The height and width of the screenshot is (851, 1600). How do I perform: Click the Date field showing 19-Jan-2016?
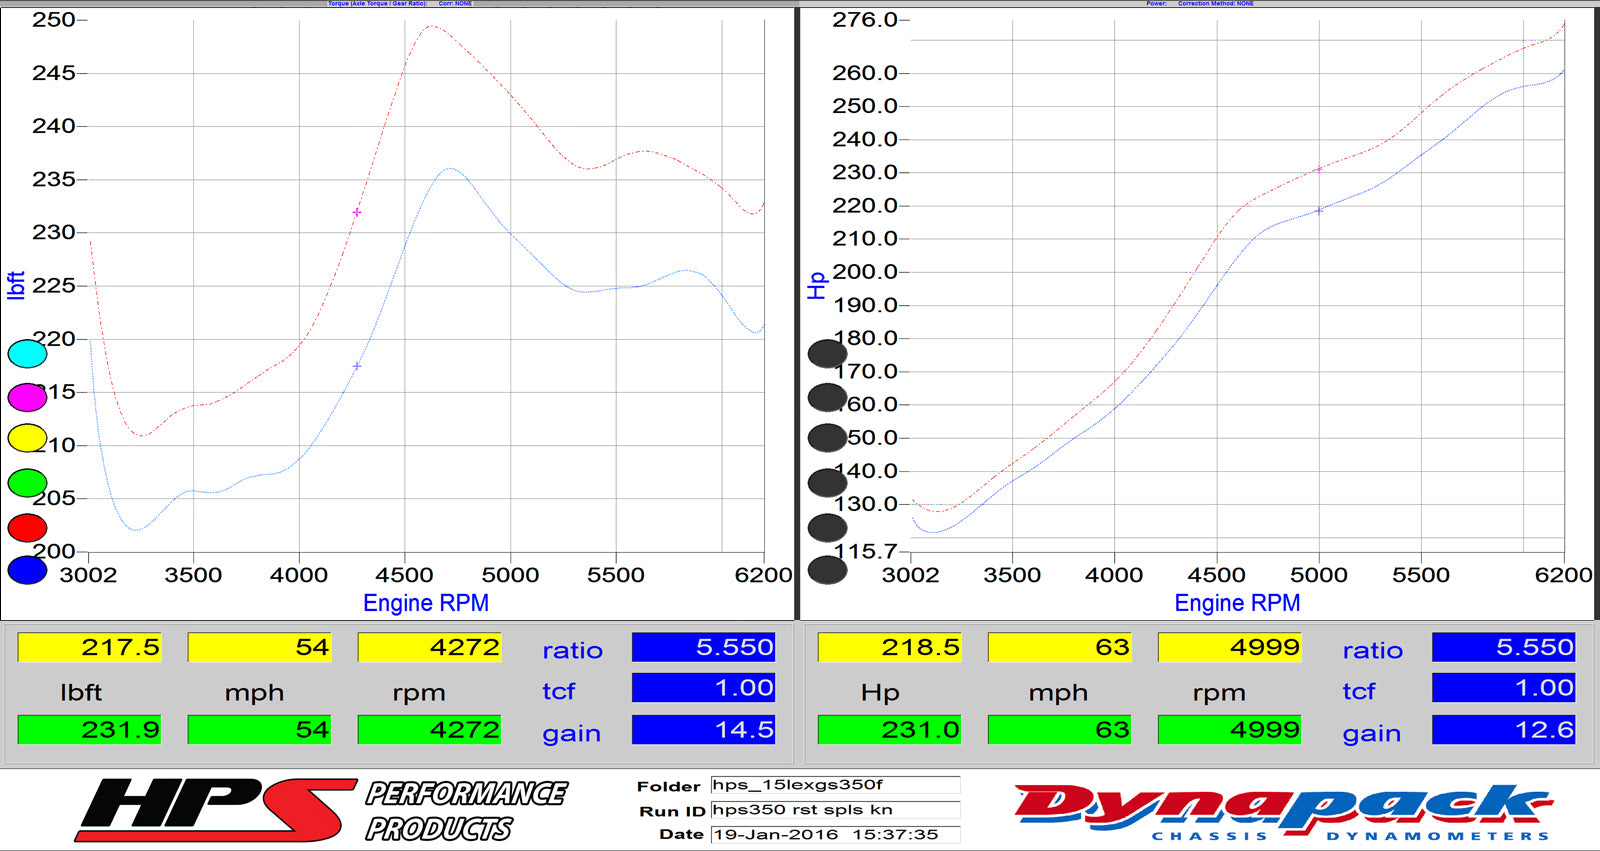(835, 834)
